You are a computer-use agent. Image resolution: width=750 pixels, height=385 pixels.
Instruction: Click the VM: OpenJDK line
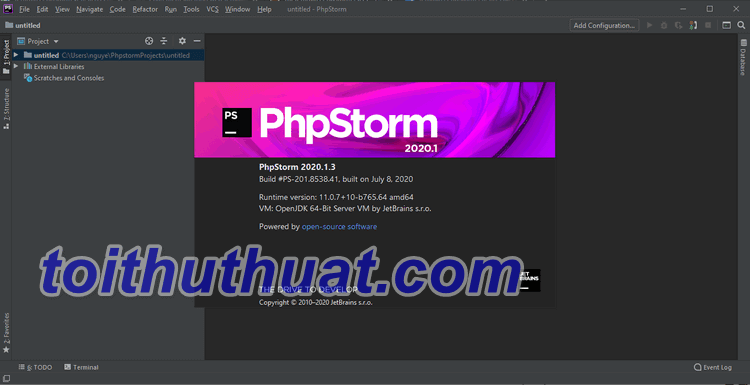(x=345, y=209)
